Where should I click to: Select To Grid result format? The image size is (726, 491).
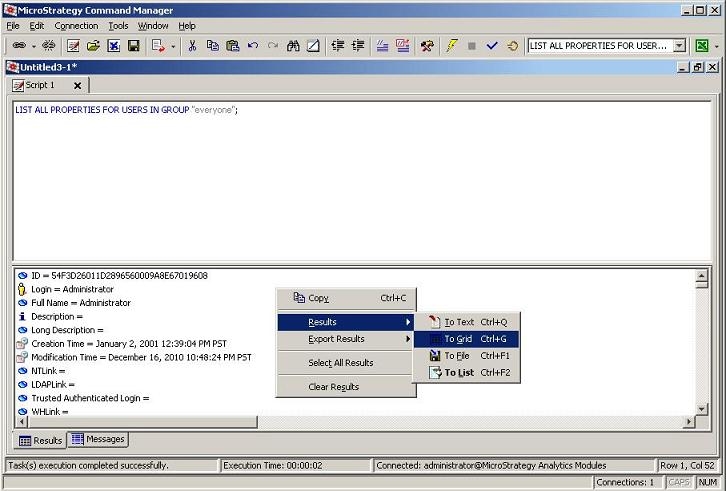pos(466,339)
